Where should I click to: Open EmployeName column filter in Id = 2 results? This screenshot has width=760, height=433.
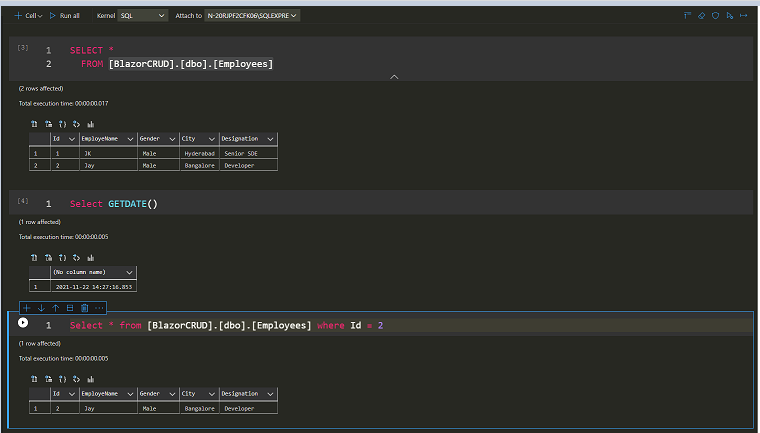click(130, 394)
